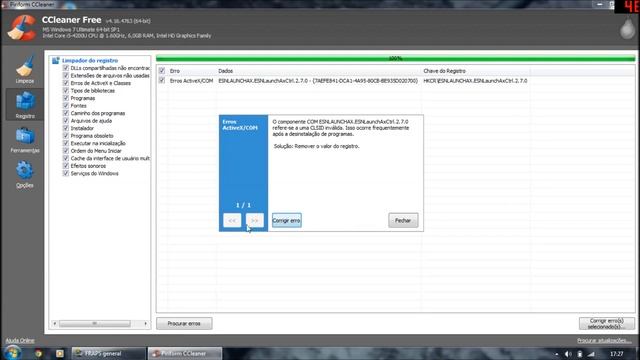The image size is (640, 360).
Task: Select Limpador do registro tree heading
Action: click(x=90, y=60)
